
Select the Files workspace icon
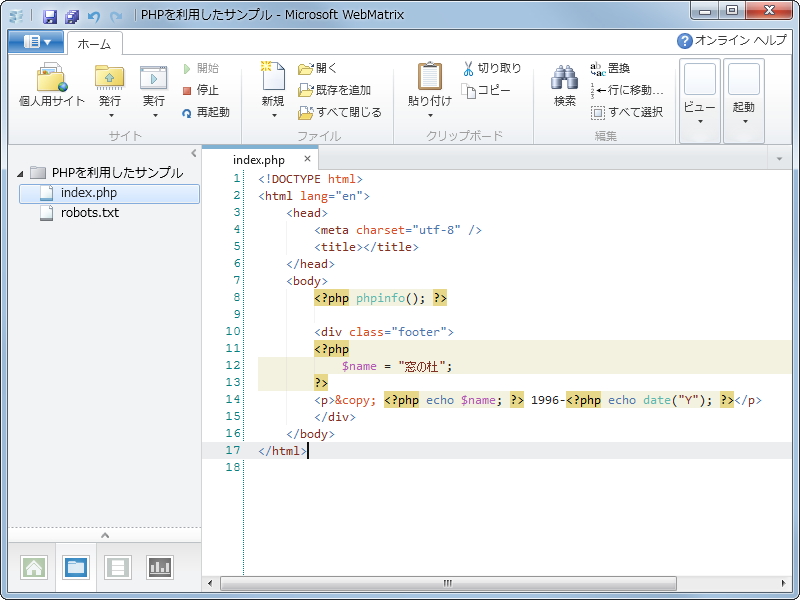click(74, 567)
